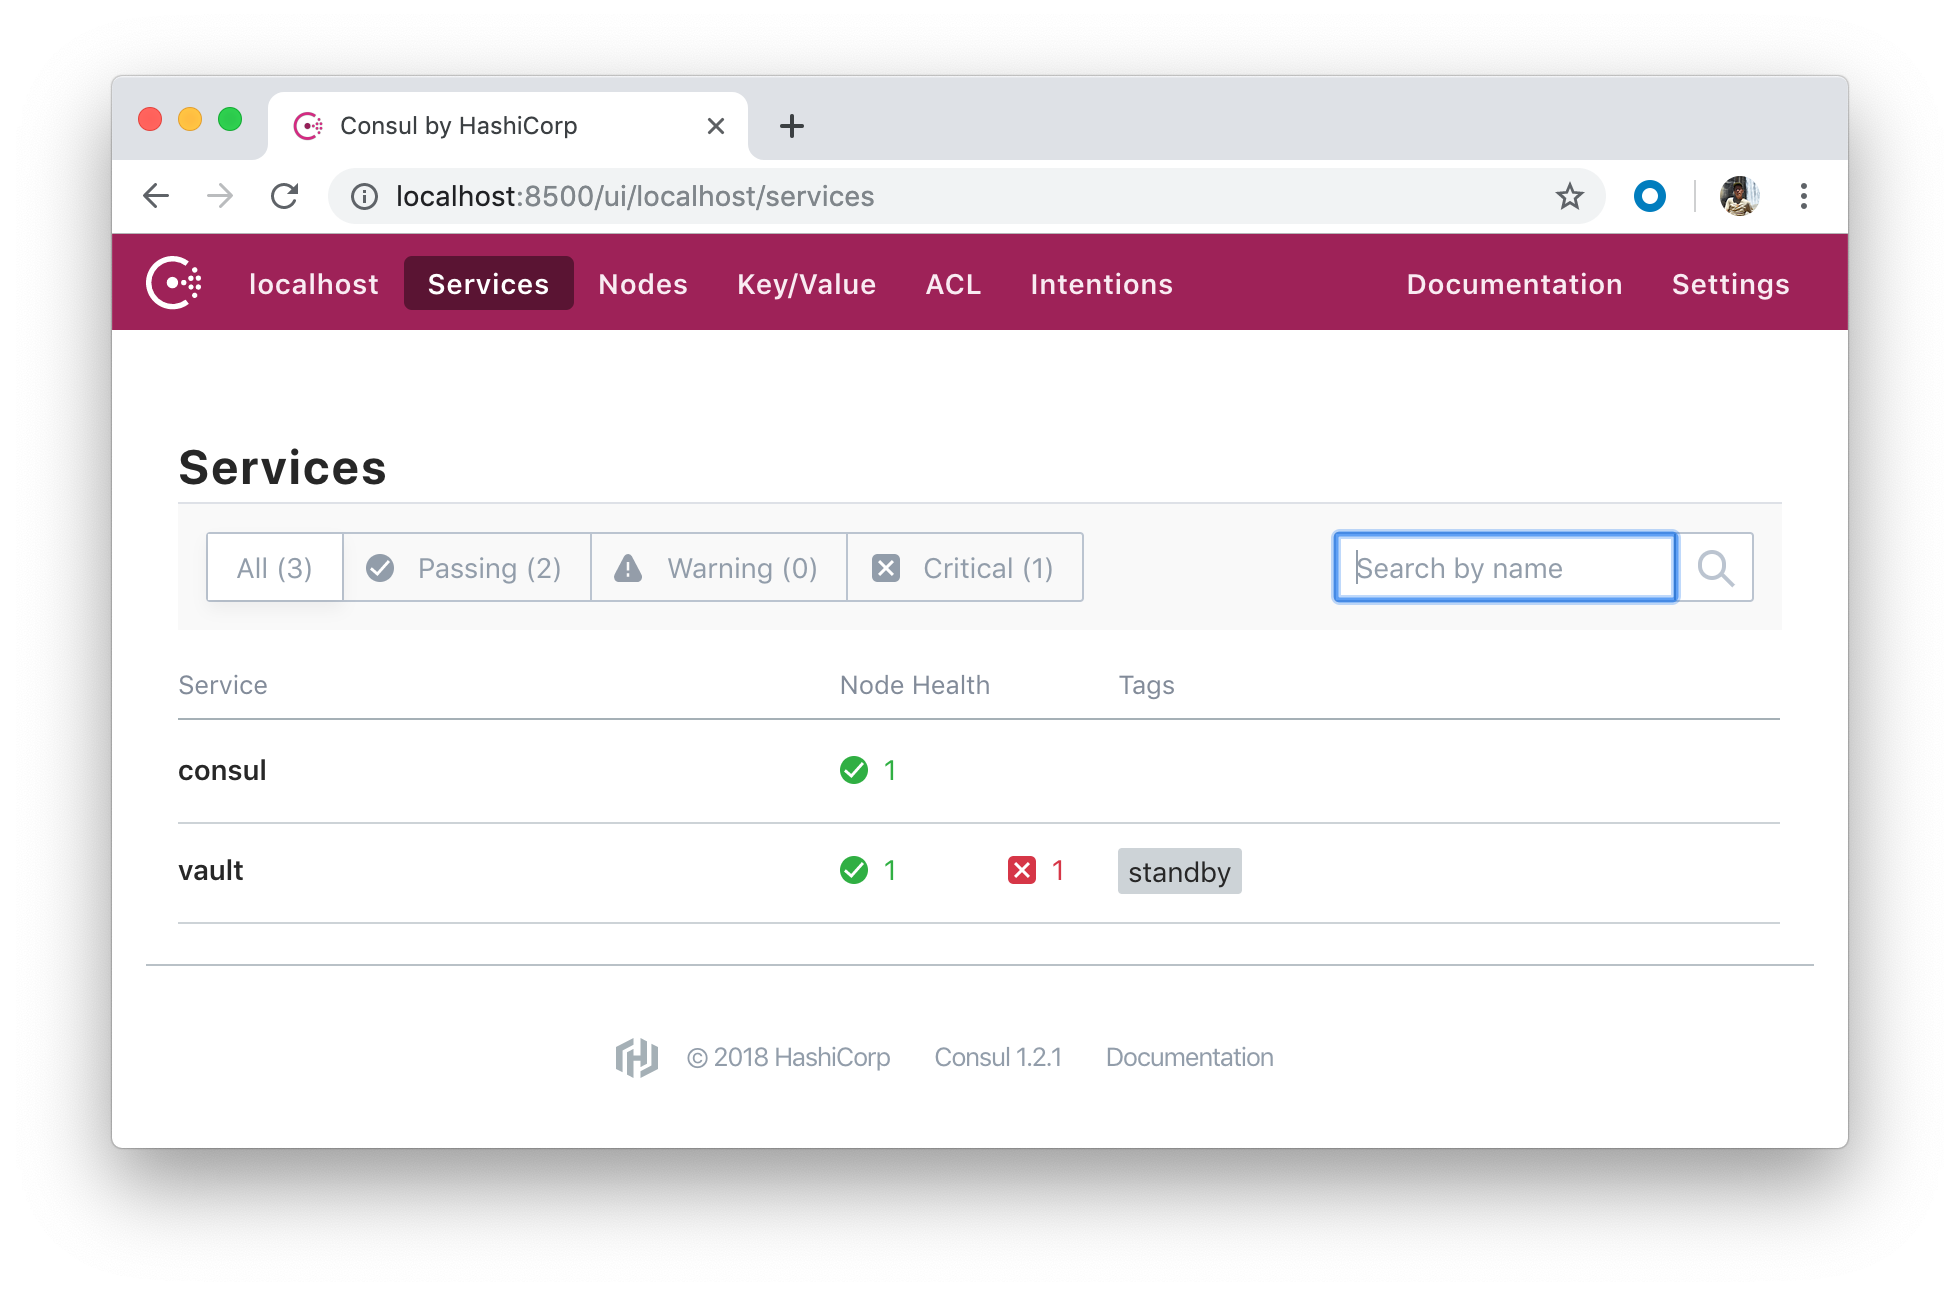This screenshot has height=1296, width=1960.
Task: Open a new browser tab
Action: (792, 126)
